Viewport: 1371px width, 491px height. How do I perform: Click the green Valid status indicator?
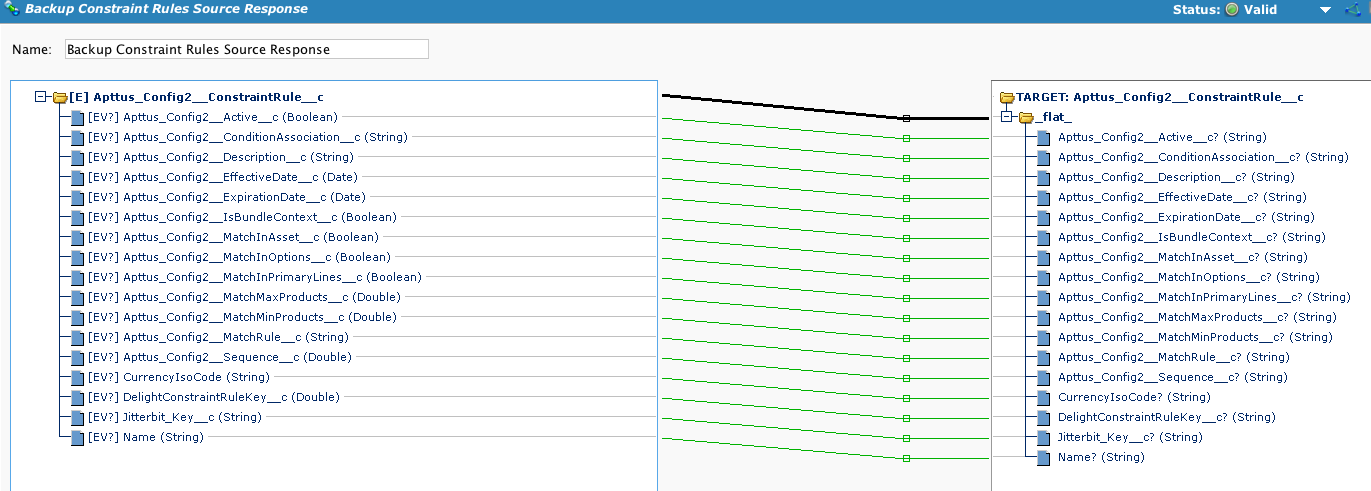point(1231,9)
